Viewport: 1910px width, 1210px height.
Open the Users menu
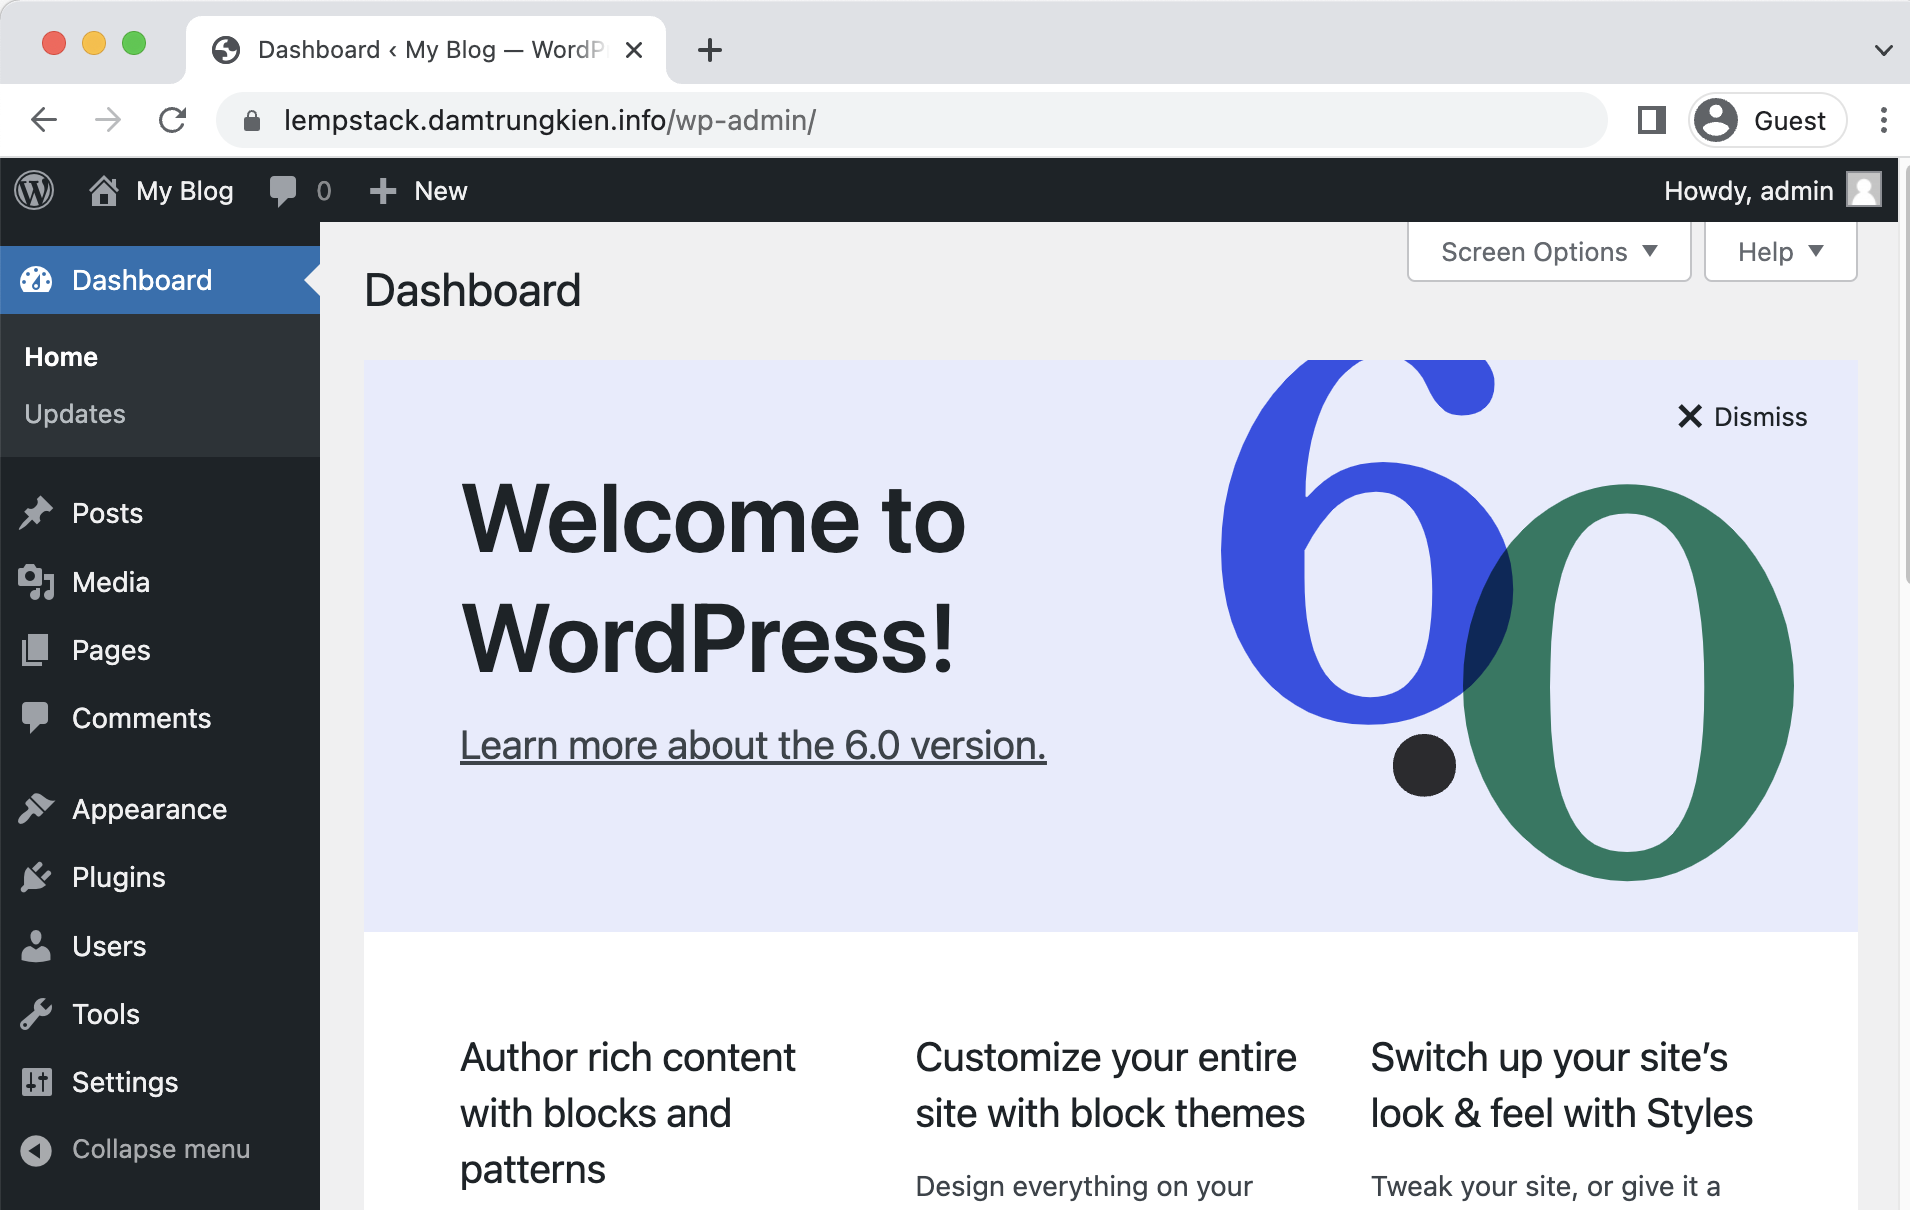coord(160,946)
